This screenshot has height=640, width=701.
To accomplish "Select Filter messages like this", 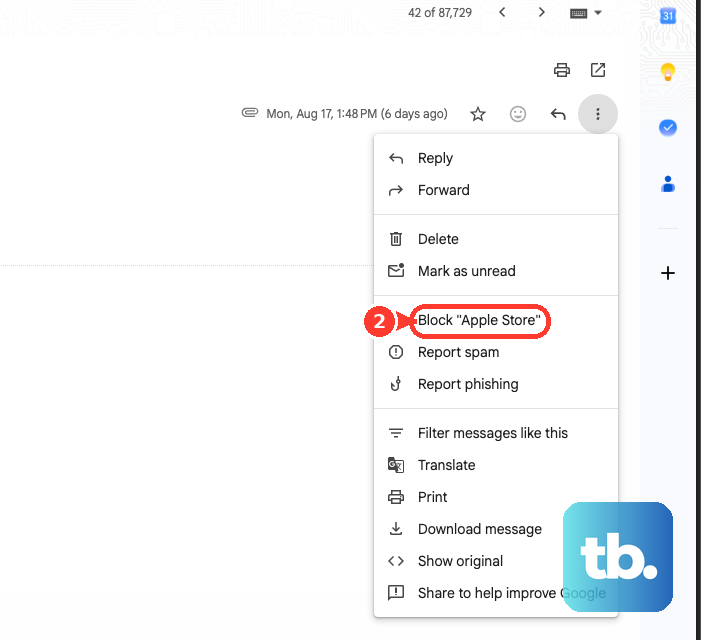I will coord(496,433).
